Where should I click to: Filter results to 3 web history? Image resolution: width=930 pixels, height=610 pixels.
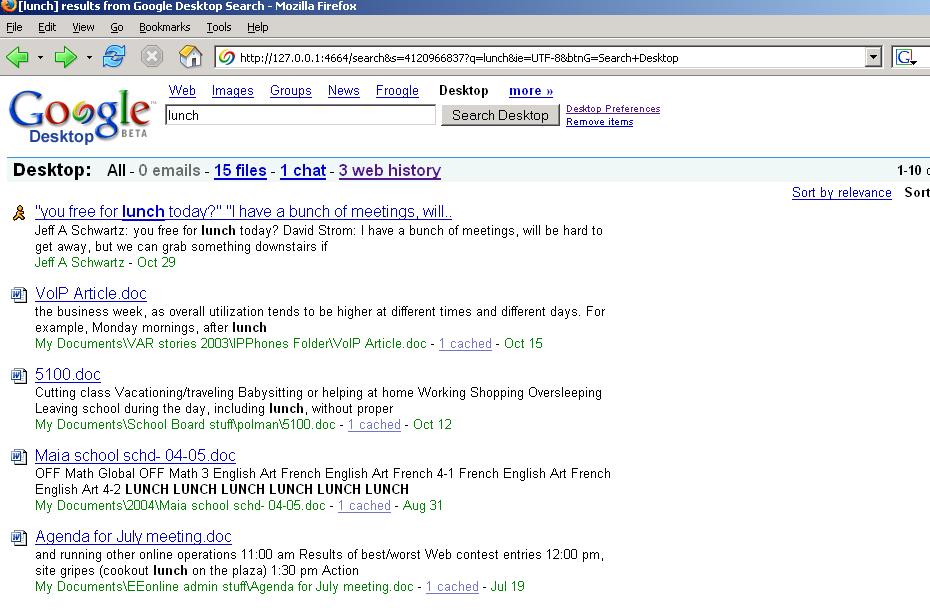coord(390,171)
